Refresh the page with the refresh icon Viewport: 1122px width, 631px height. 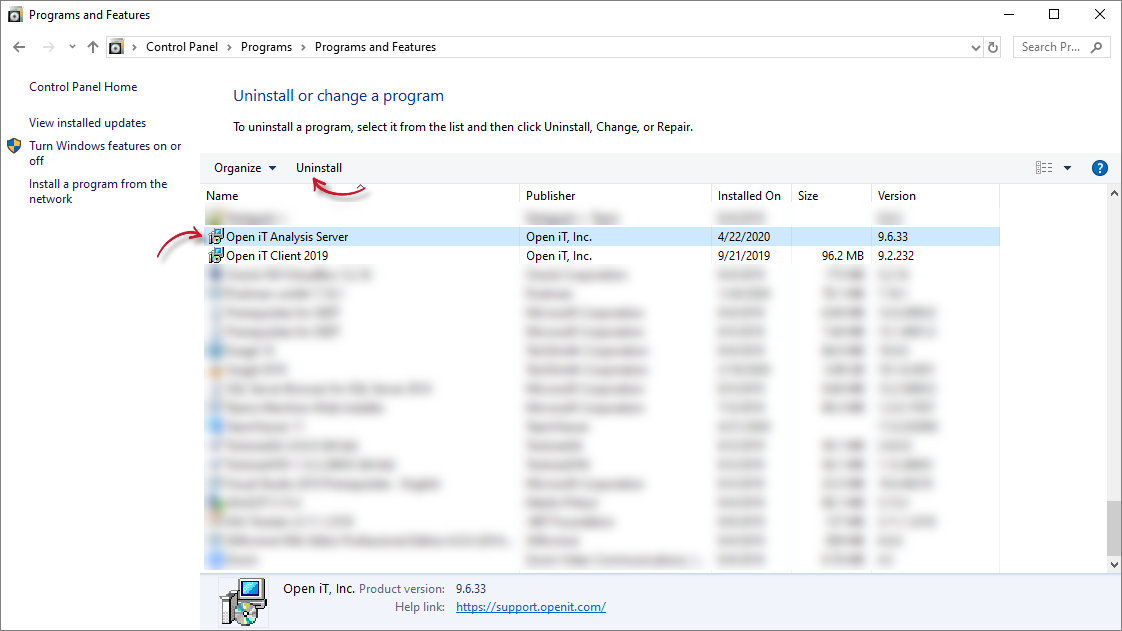click(992, 46)
